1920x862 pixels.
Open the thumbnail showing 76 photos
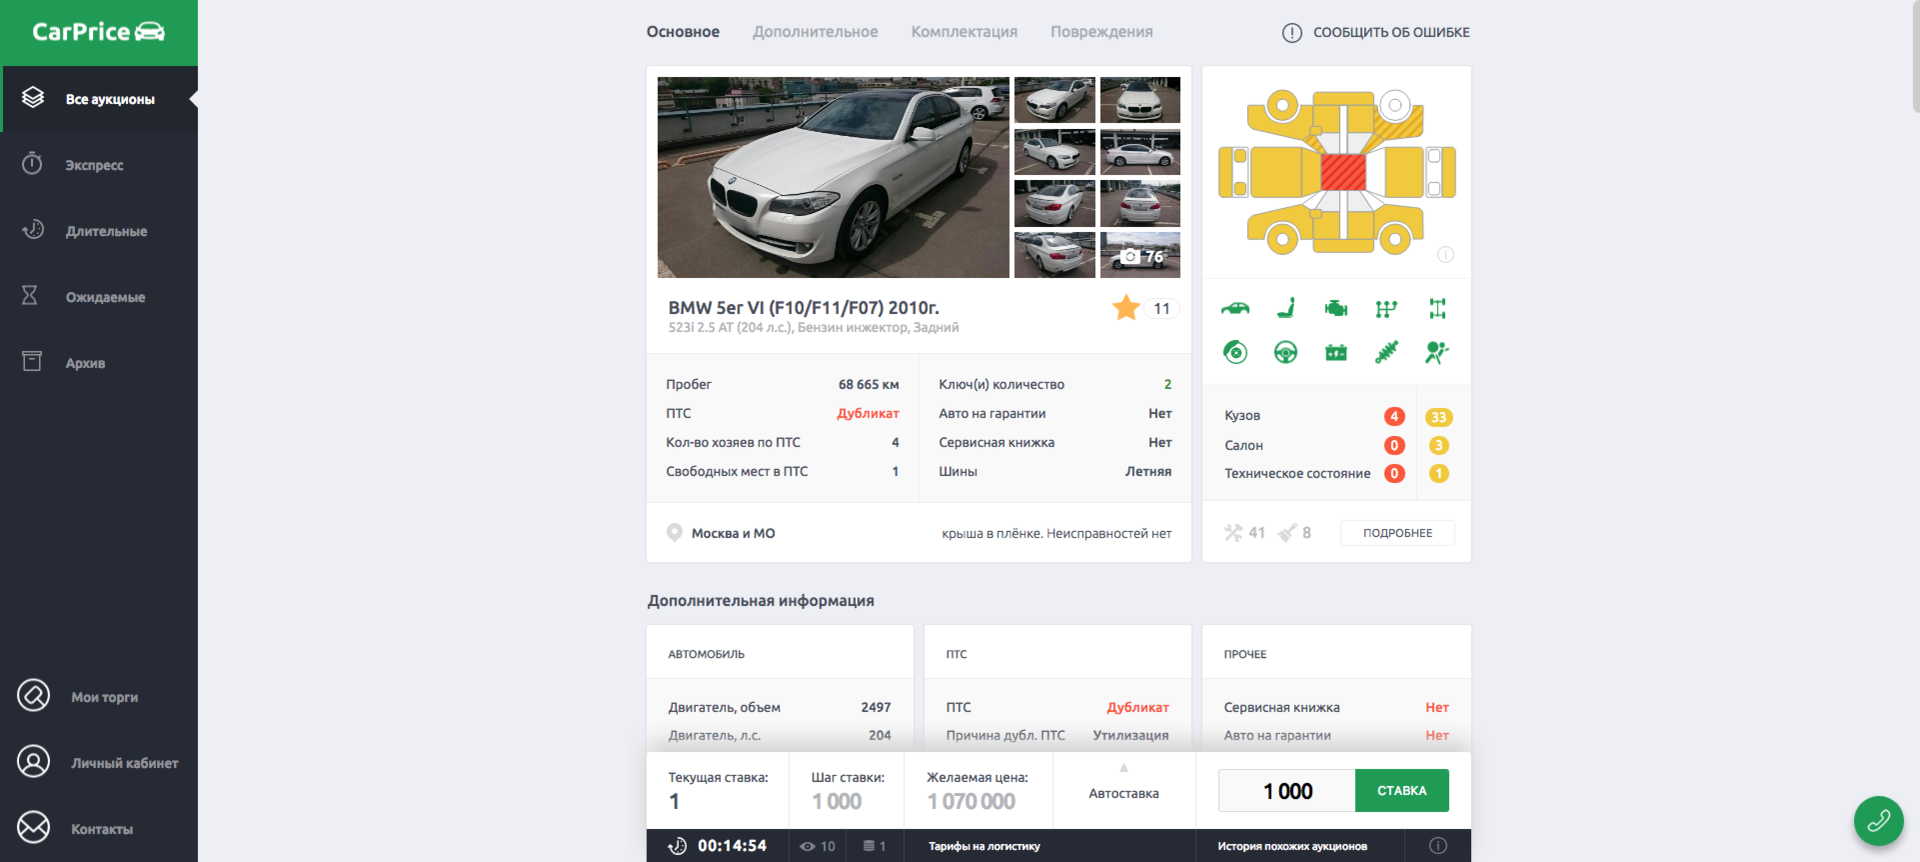coord(1140,255)
